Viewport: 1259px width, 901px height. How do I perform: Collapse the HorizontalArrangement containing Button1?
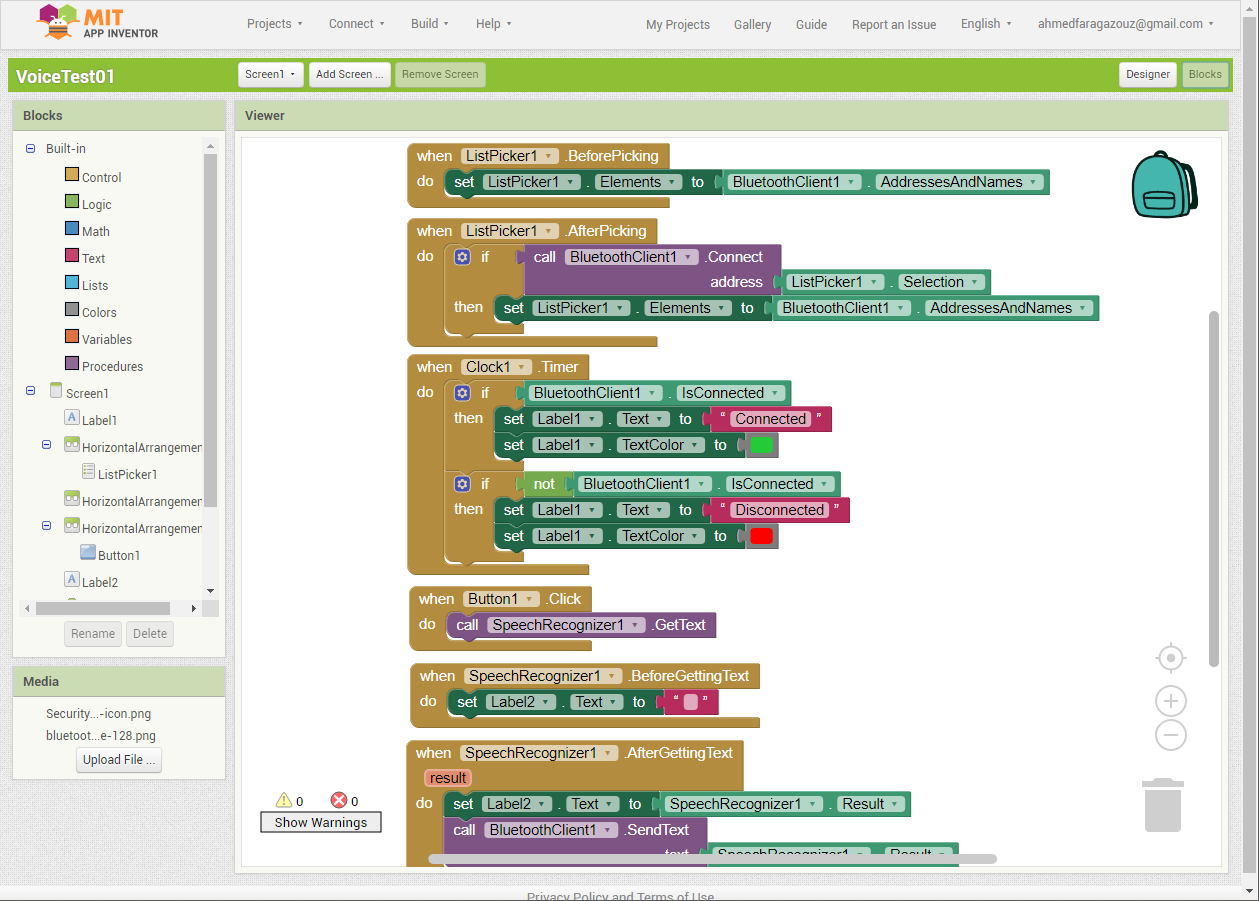[x=46, y=526]
